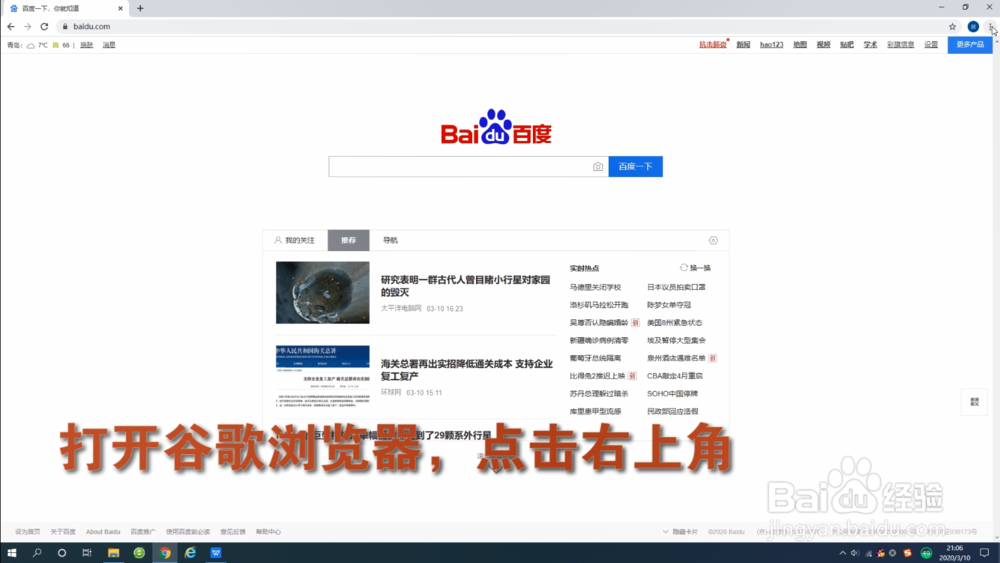Screen dimensions: 1000x563
Task: Close the Baidu browser tab
Action: [120, 8]
